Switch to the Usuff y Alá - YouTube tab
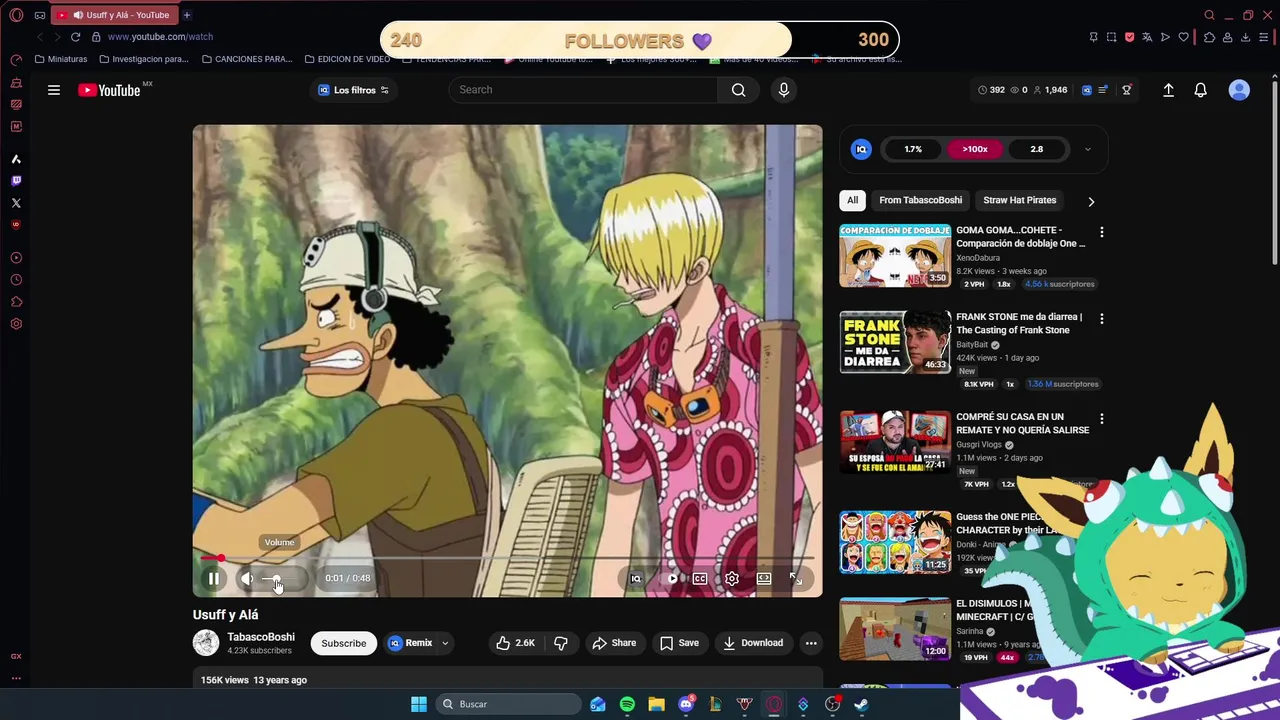 (113, 15)
